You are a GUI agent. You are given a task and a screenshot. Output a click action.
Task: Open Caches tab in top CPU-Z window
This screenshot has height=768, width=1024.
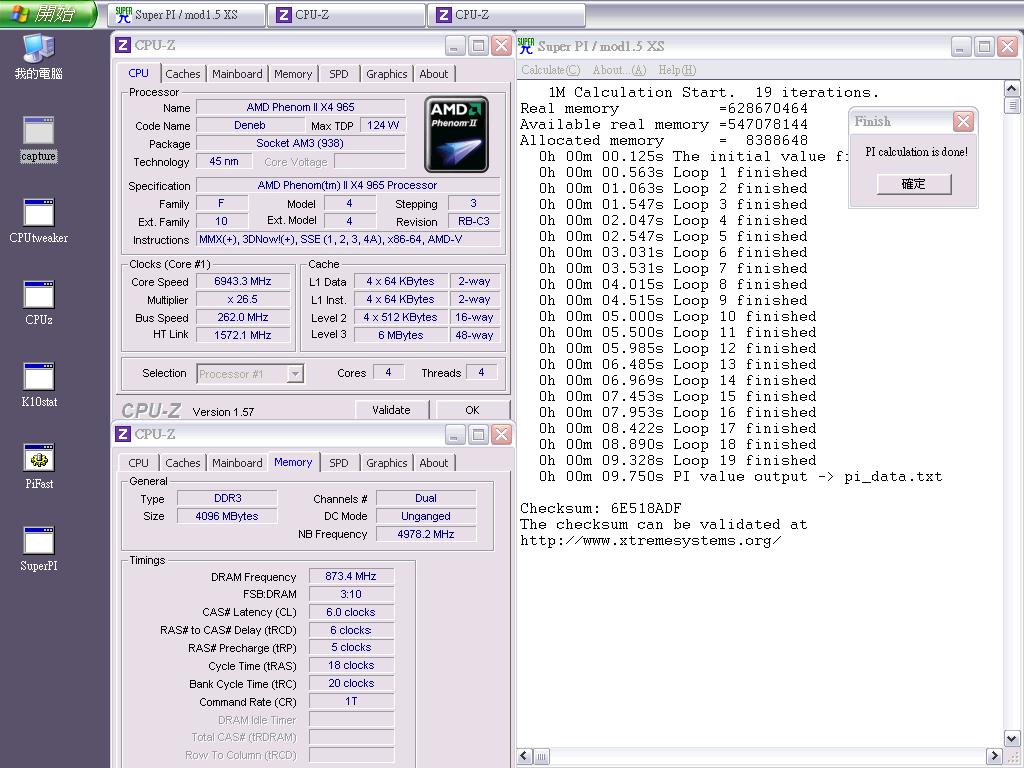click(183, 74)
